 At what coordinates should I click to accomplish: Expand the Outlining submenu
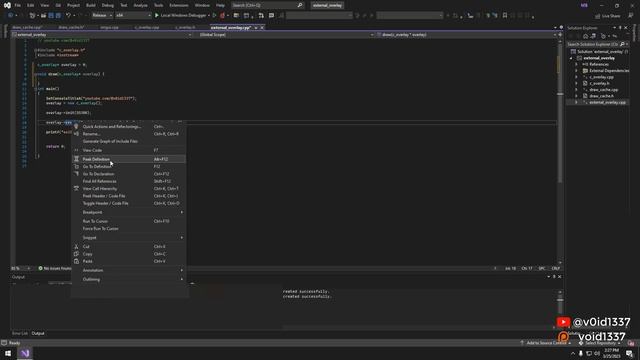tap(128, 279)
